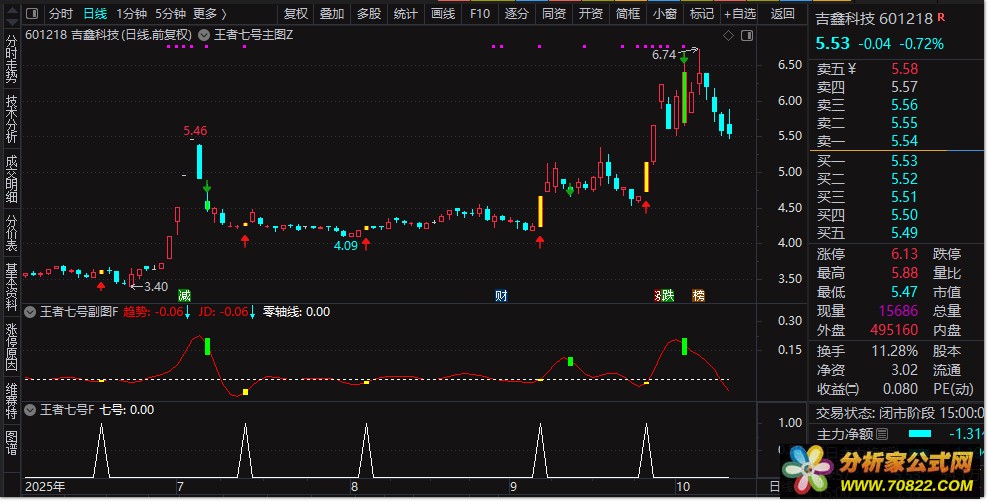Open the 维赛特 sidebar tab
The image size is (990, 502).
tap(11, 400)
